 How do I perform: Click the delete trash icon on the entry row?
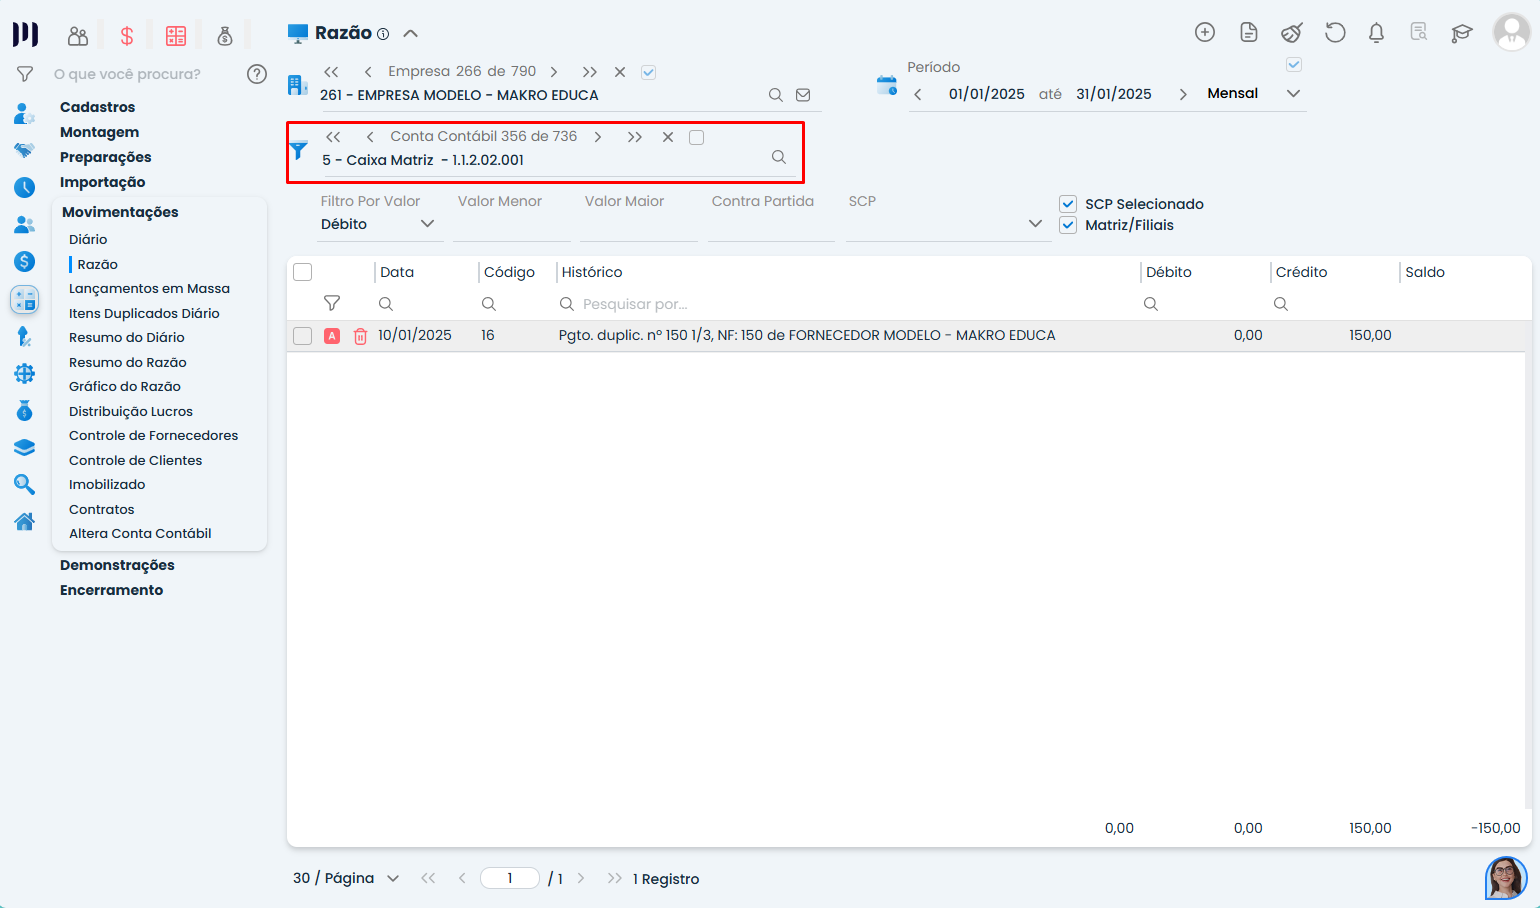pyautogui.click(x=360, y=335)
